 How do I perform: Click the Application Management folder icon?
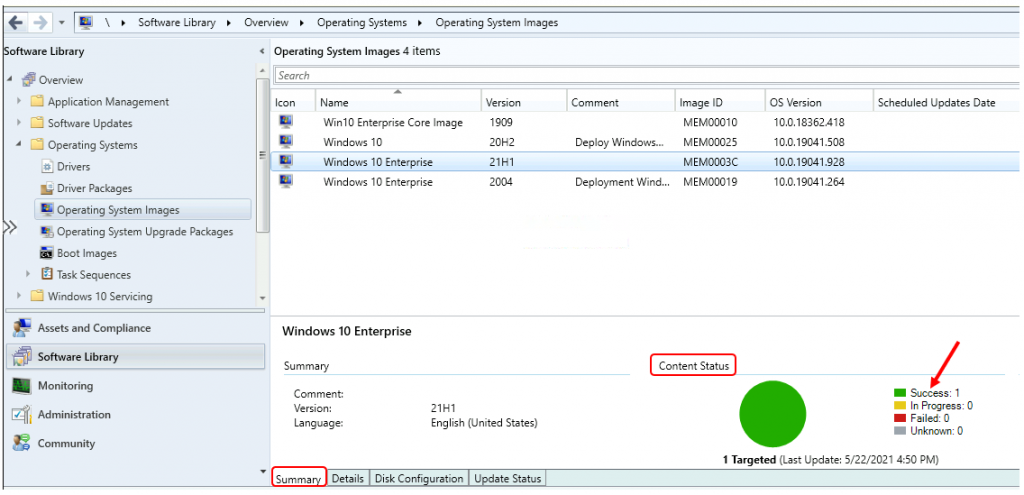37,101
